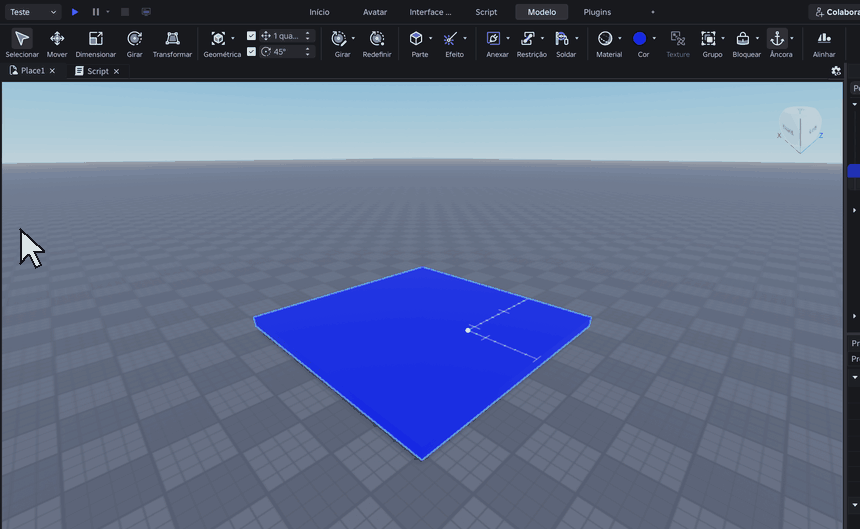
Task: Expand the pivot Girar dropdown arrow
Action: point(353,38)
